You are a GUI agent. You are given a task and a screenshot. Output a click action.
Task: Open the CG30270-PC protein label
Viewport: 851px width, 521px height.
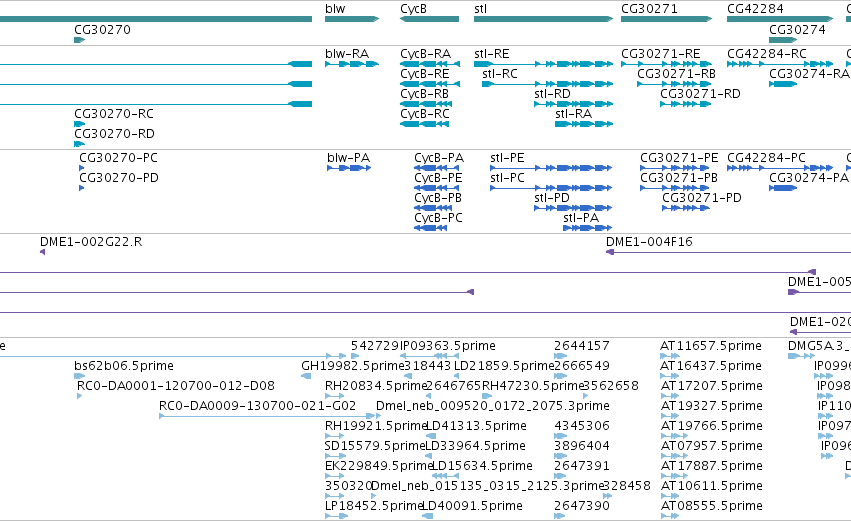[x=118, y=158]
